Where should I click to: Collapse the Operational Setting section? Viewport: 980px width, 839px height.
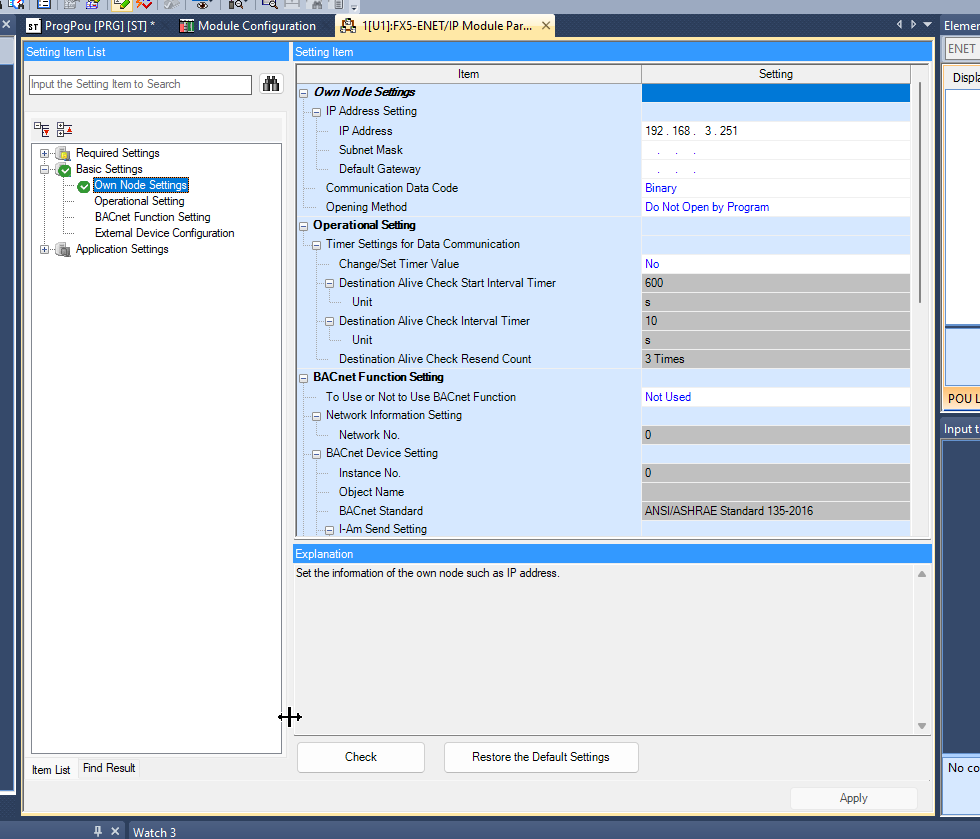[x=304, y=226]
